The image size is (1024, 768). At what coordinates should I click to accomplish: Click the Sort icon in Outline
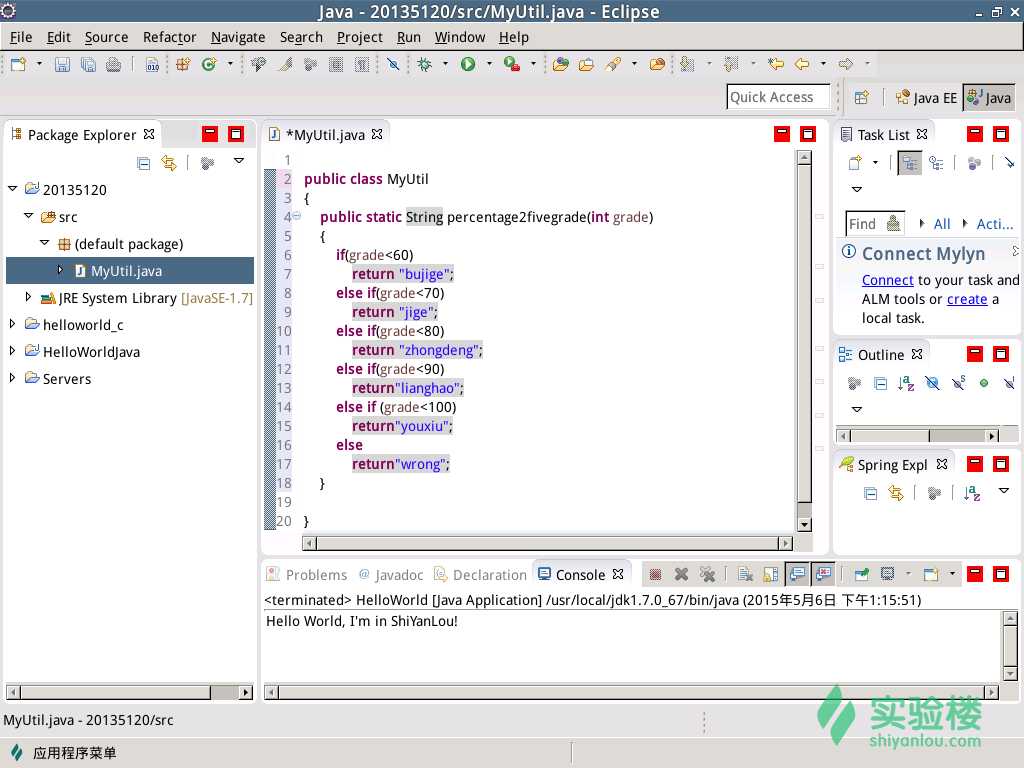pos(906,383)
